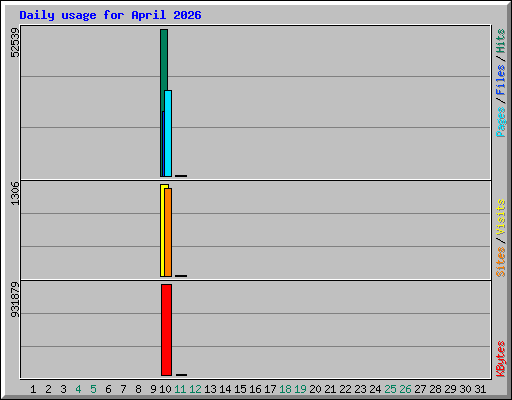Image resolution: width=512 pixels, height=400 pixels.
Task: Click the 931879 axis value
Action: tap(15, 300)
